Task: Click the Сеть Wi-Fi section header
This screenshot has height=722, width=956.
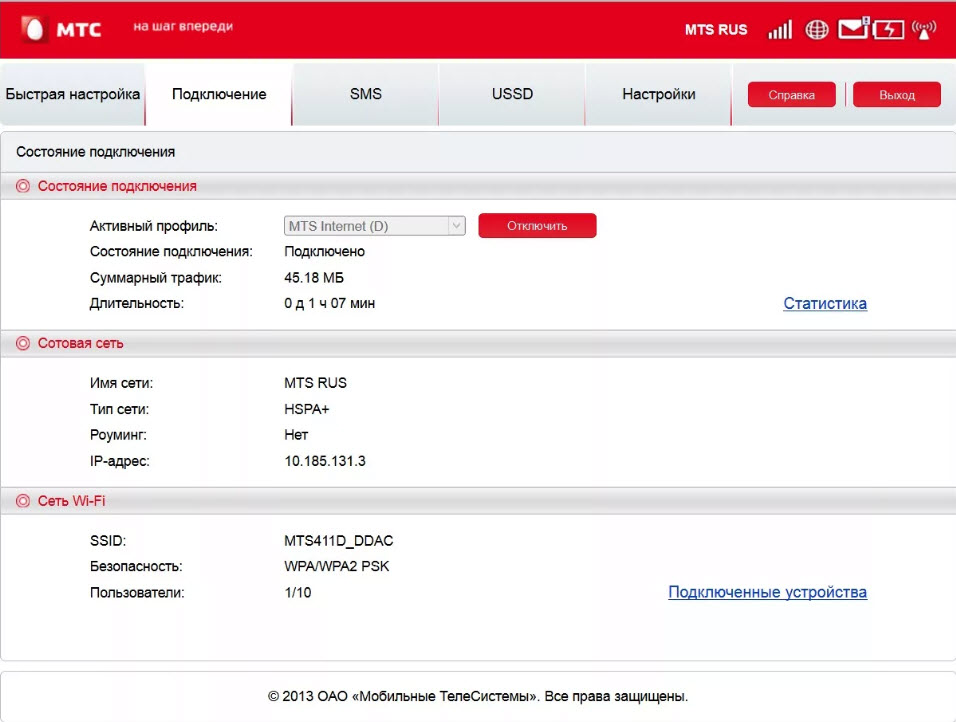Action: coord(71,501)
